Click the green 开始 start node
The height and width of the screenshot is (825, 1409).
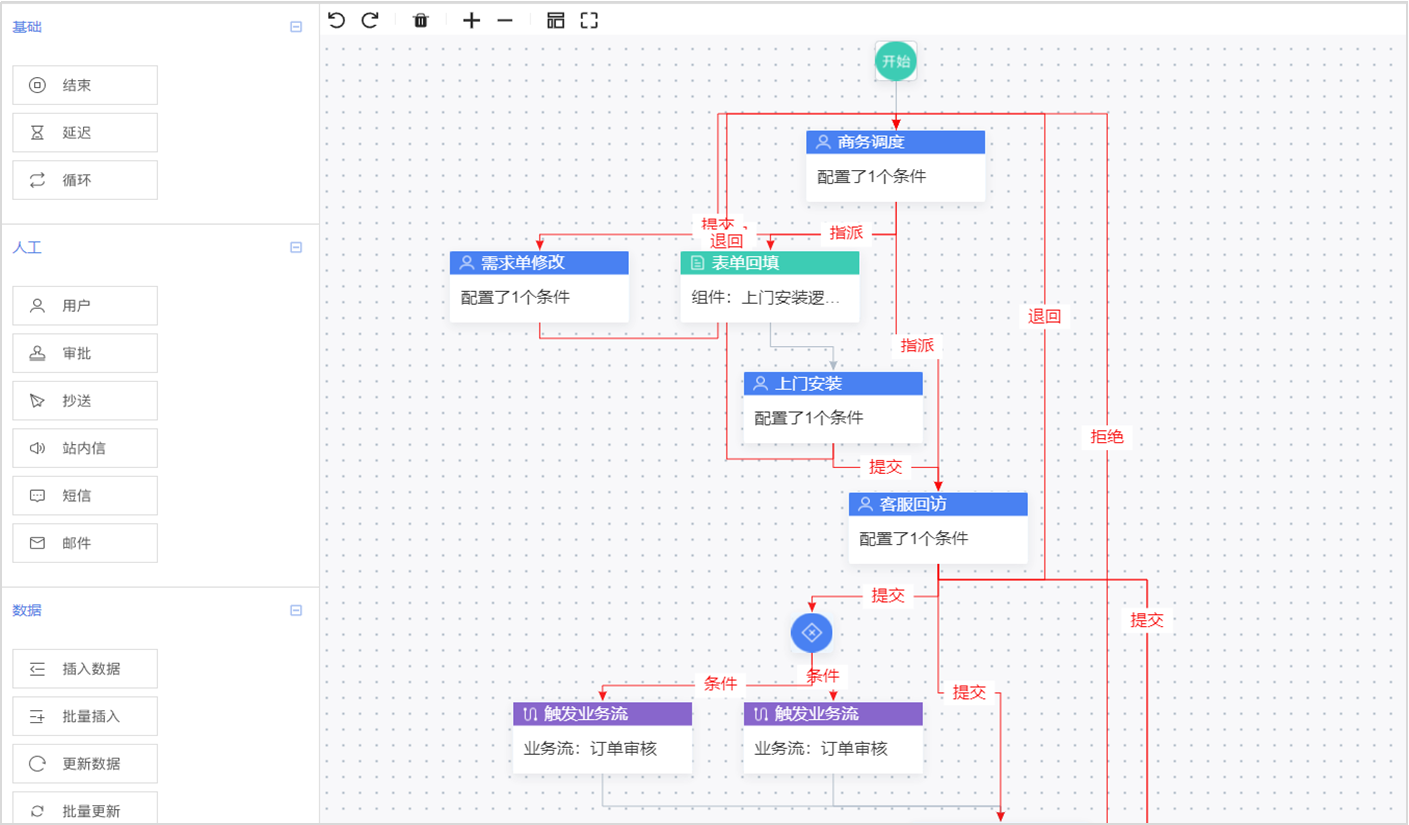pyautogui.click(x=895, y=61)
